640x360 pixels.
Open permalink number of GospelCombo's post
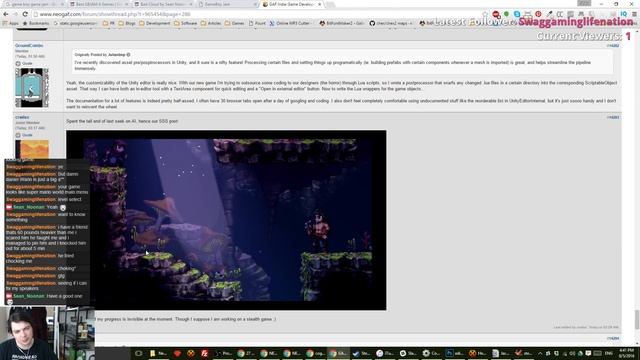pos(613,46)
